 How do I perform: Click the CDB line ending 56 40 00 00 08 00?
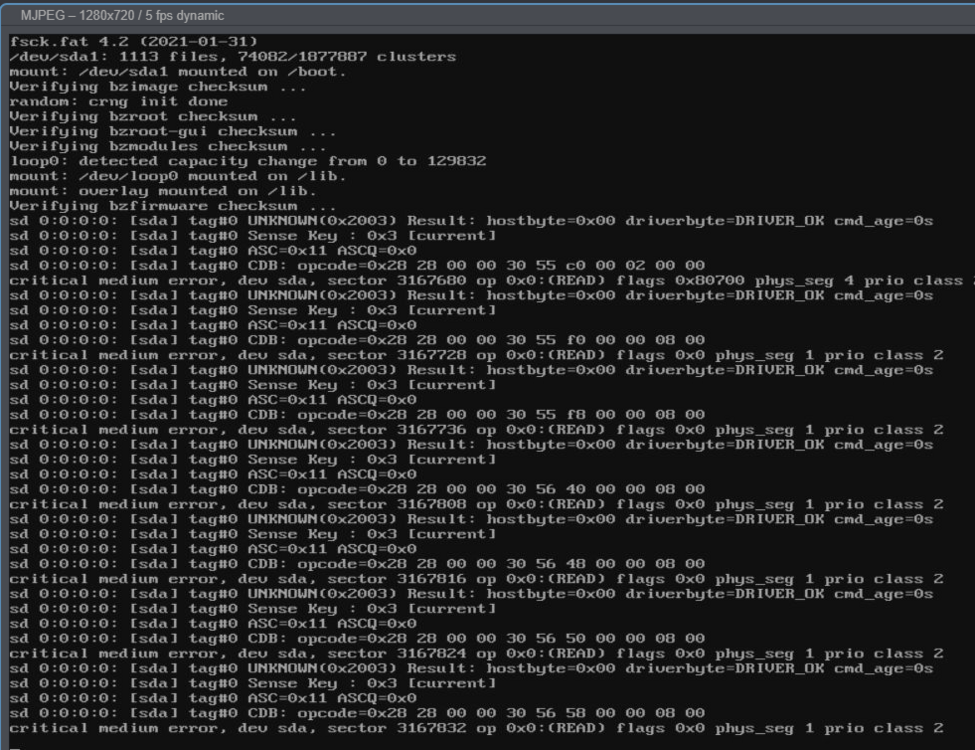(357, 489)
